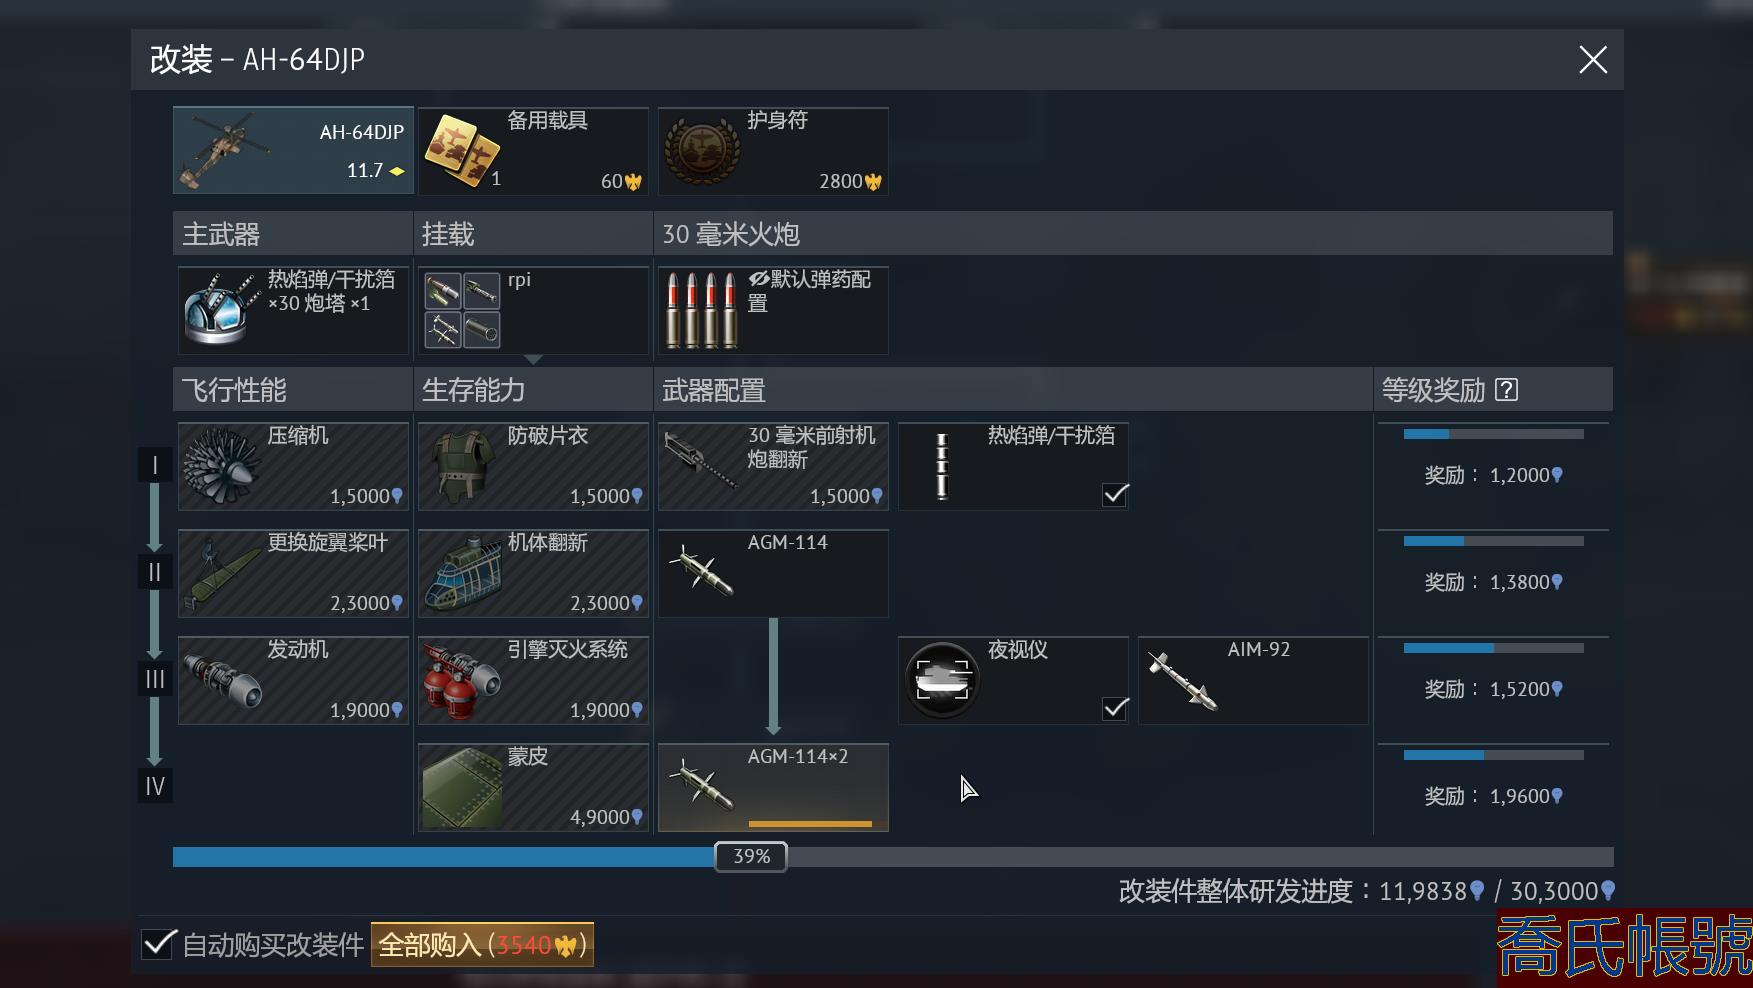
Task: Open the 主武器 turret weapon selector
Action: tap(293, 310)
